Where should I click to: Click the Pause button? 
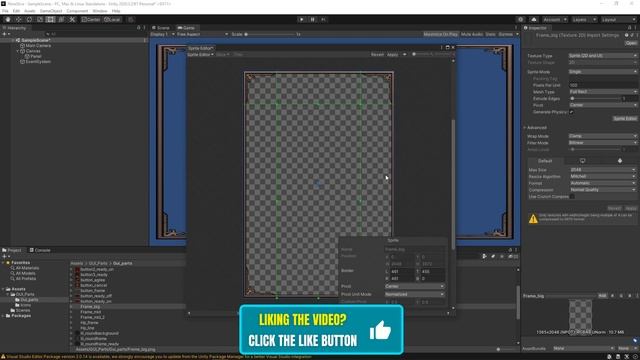(x=313, y=20)
